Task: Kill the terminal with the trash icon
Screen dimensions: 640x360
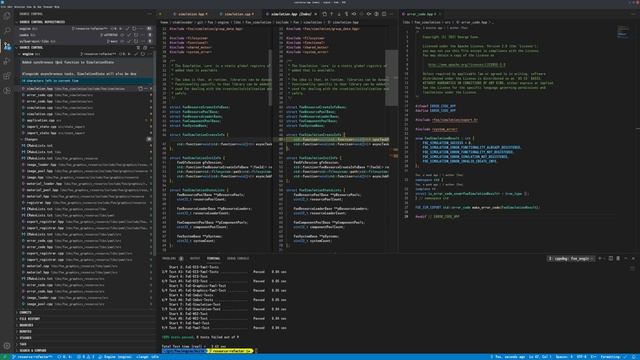Action: tap(618, 258)
